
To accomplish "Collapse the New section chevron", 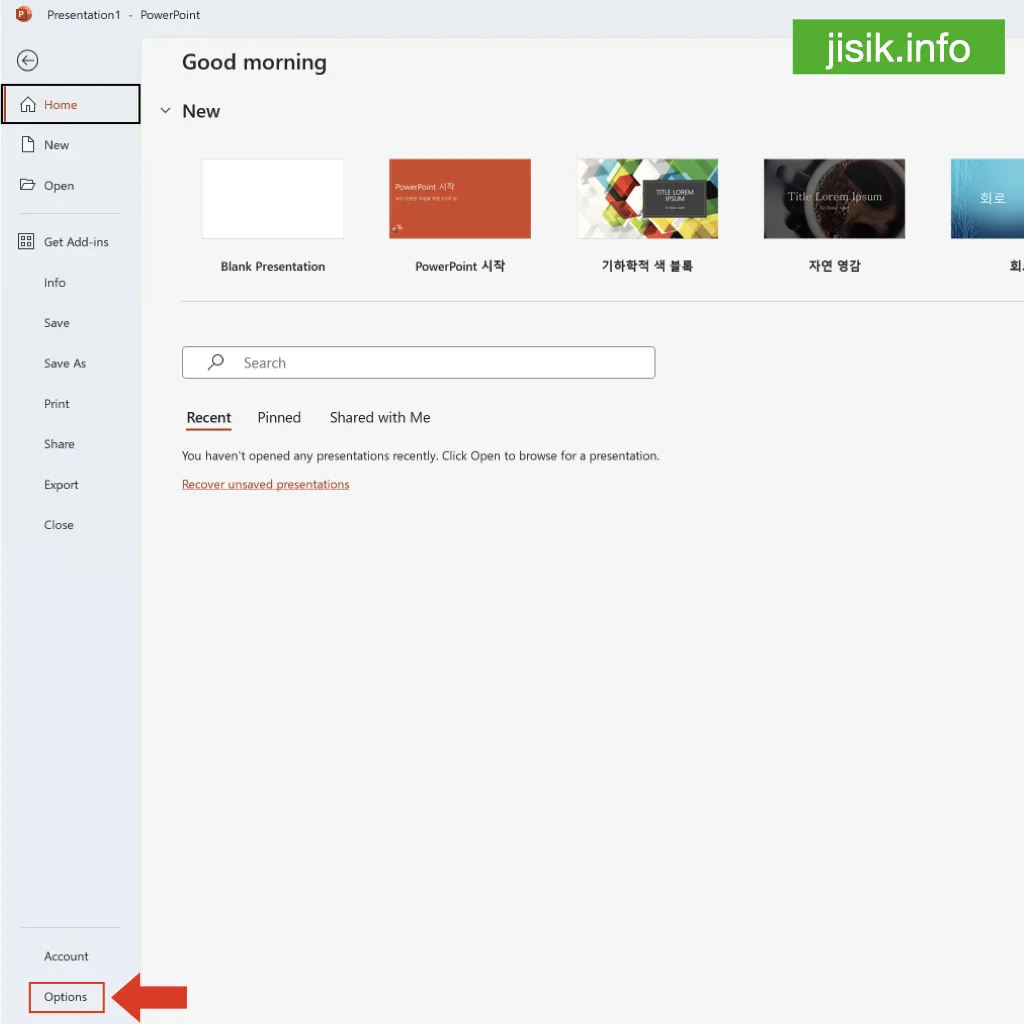I will pyautogui.click(x=165, y=111).
